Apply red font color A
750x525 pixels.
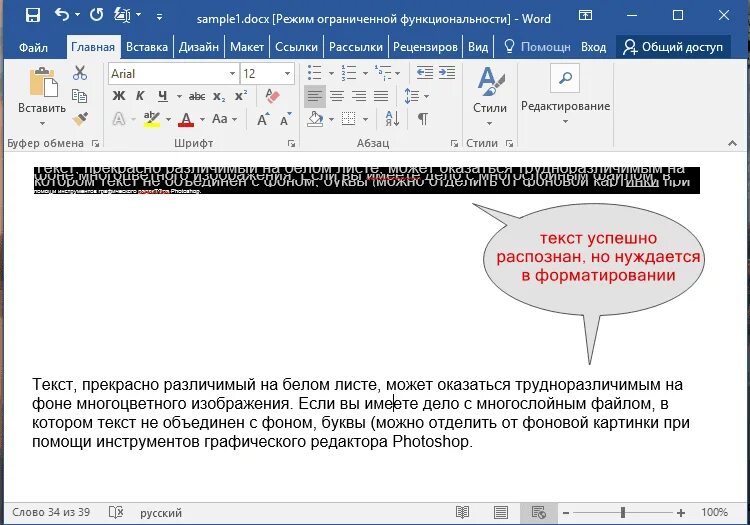pyautogui.click(x=186, y=119)
